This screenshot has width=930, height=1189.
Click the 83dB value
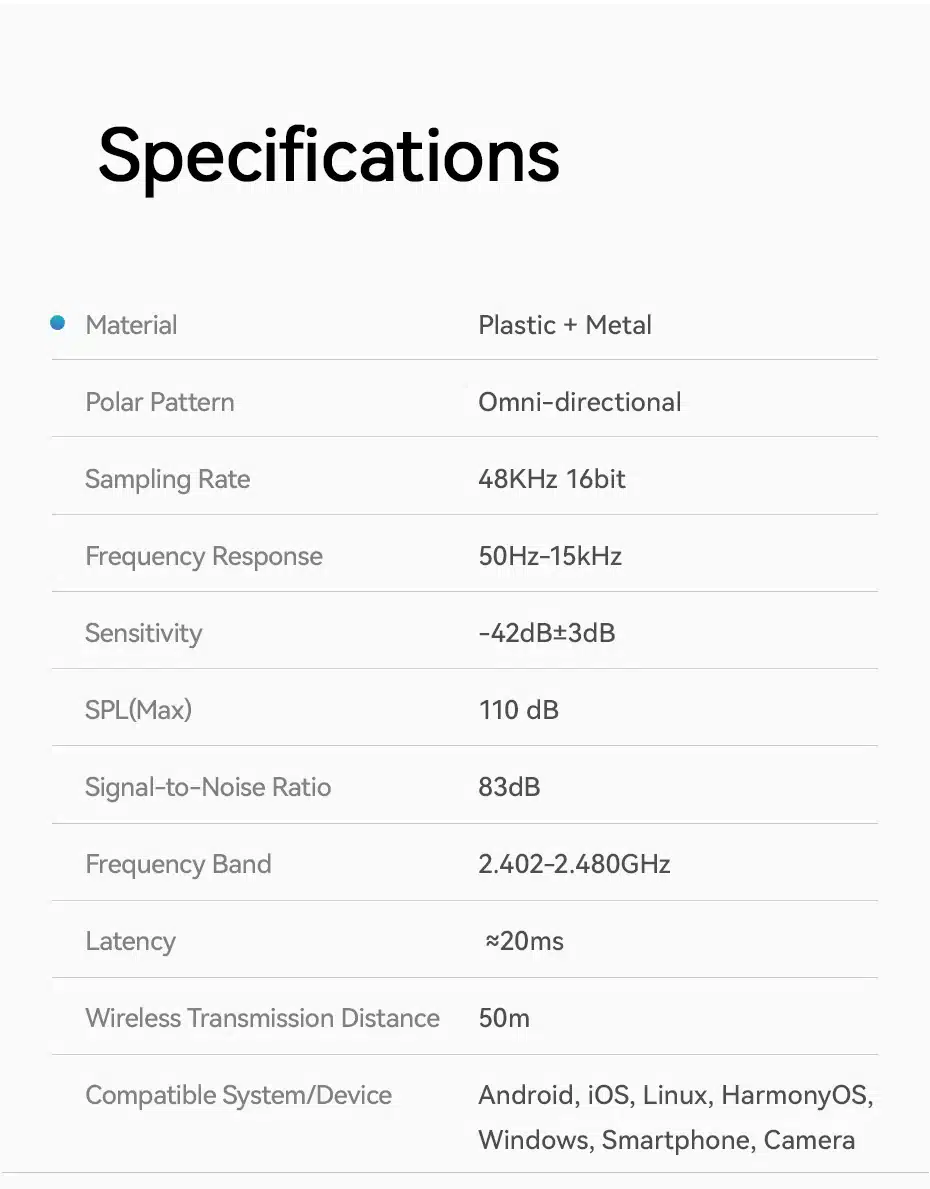(509, 787)
